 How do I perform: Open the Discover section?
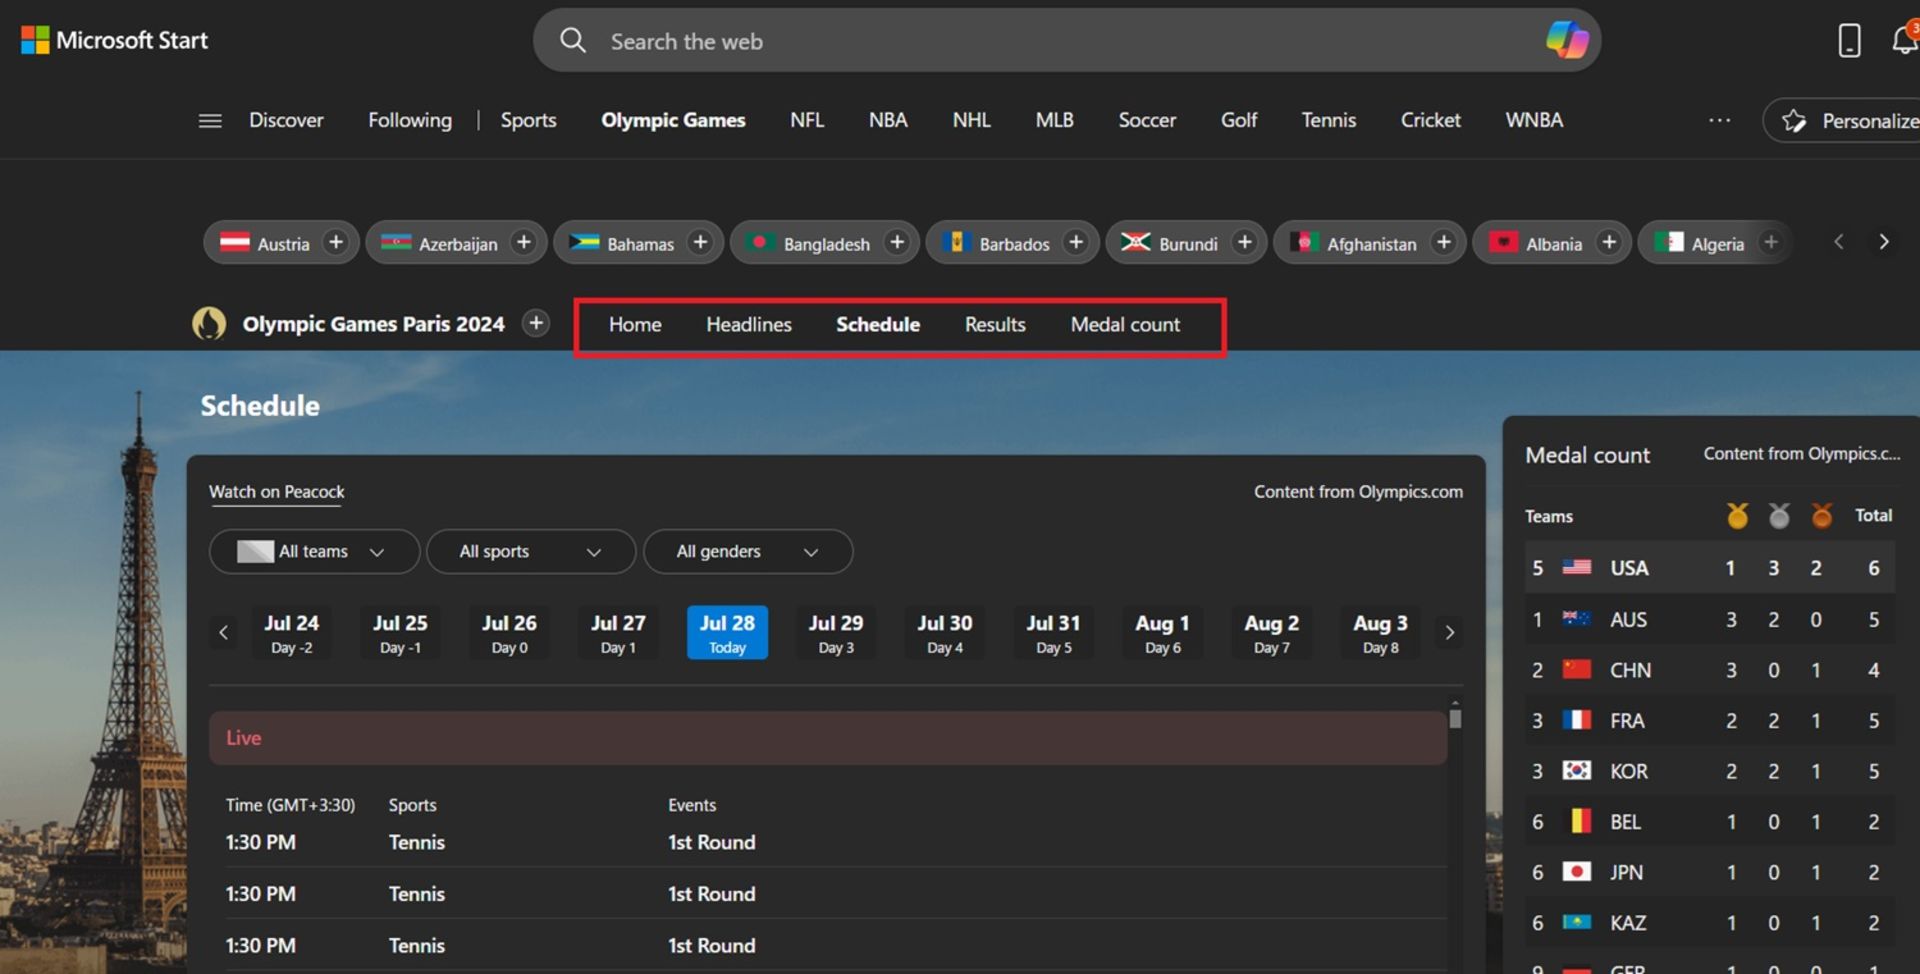click(286, 120)
